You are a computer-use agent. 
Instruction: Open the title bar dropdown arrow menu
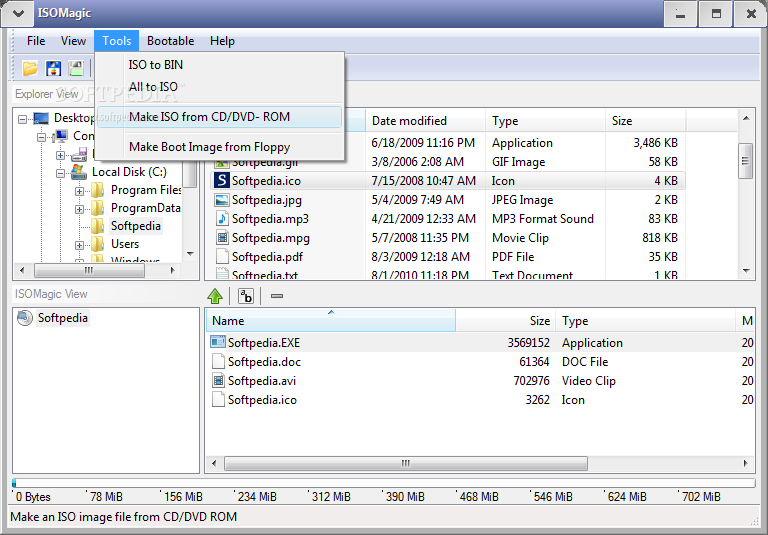18,13
